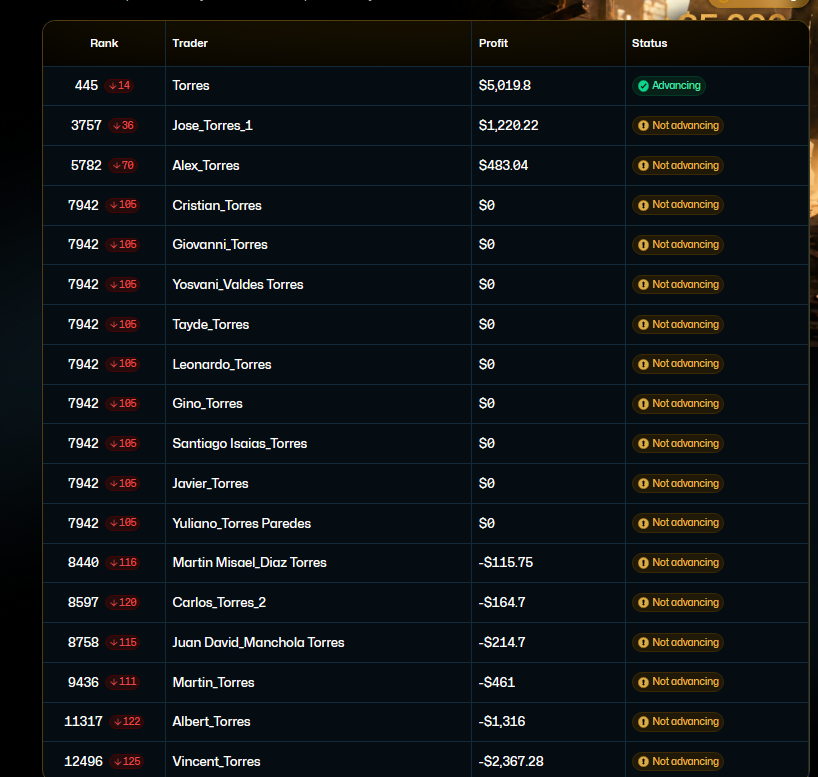Click the down 111 rank change indicator
The width and height of the screenshot is (818, 777).
pyautogui.click(x=123, y=682)
